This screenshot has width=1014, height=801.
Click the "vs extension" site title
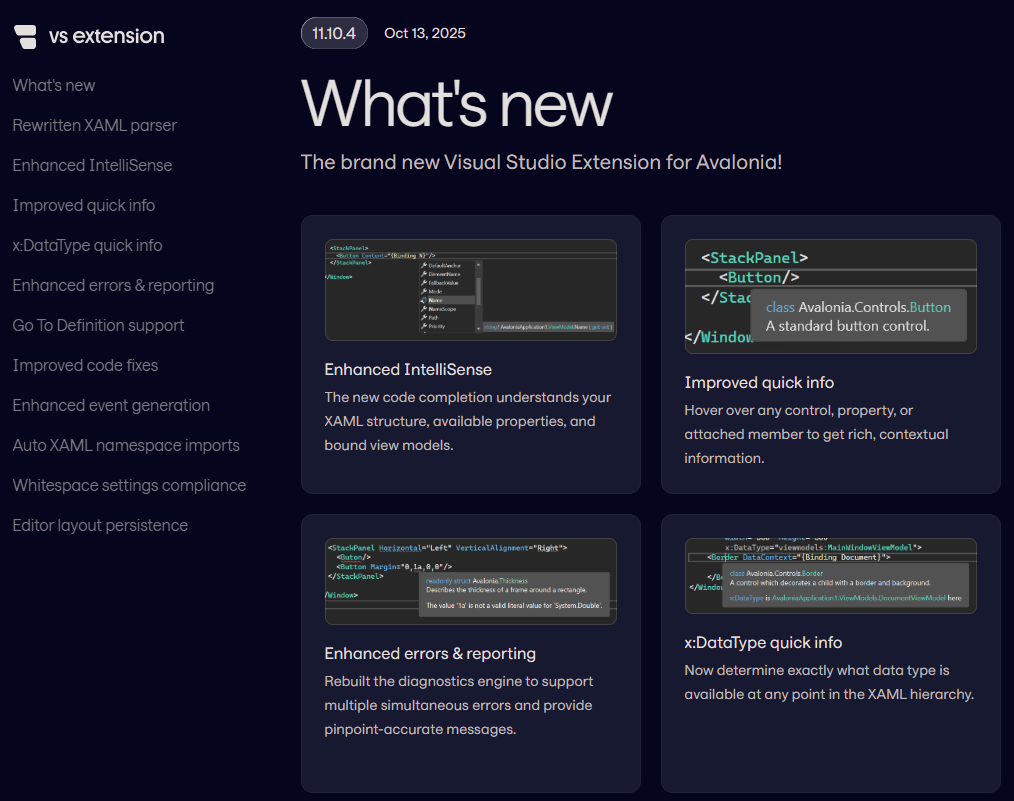pyautogui.click(x=107, y=36)
